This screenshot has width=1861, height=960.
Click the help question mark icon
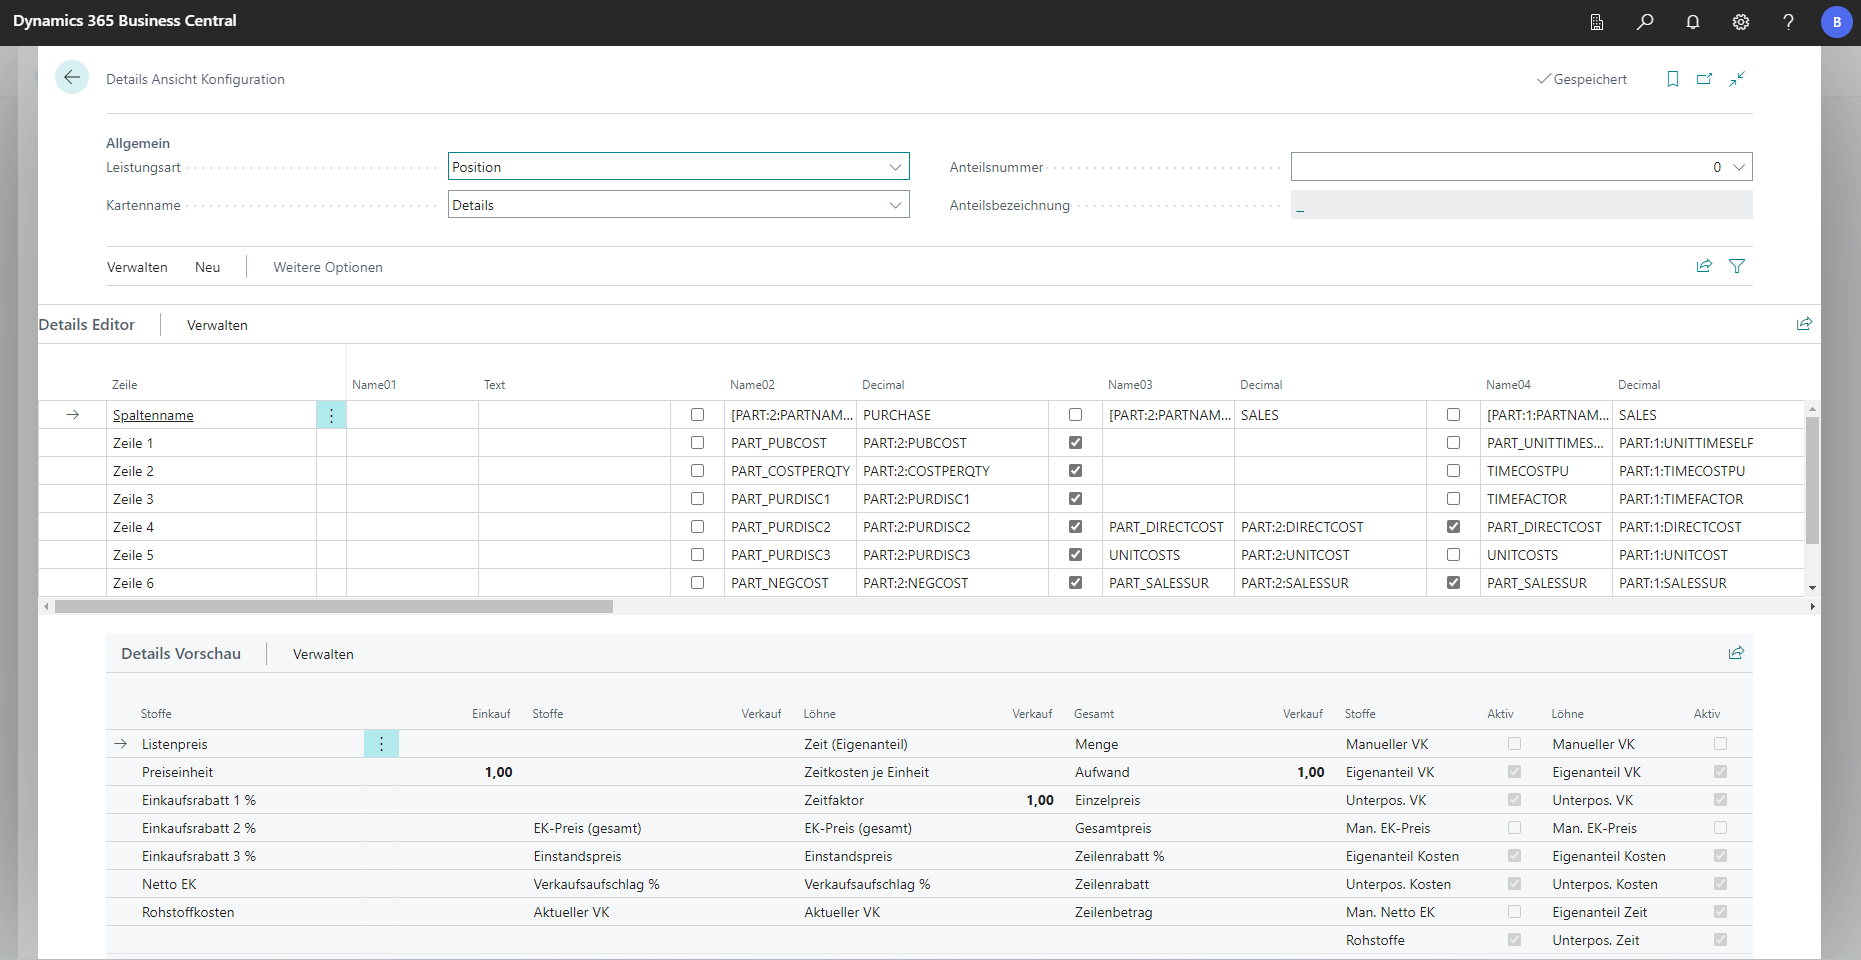(1788, 22)
